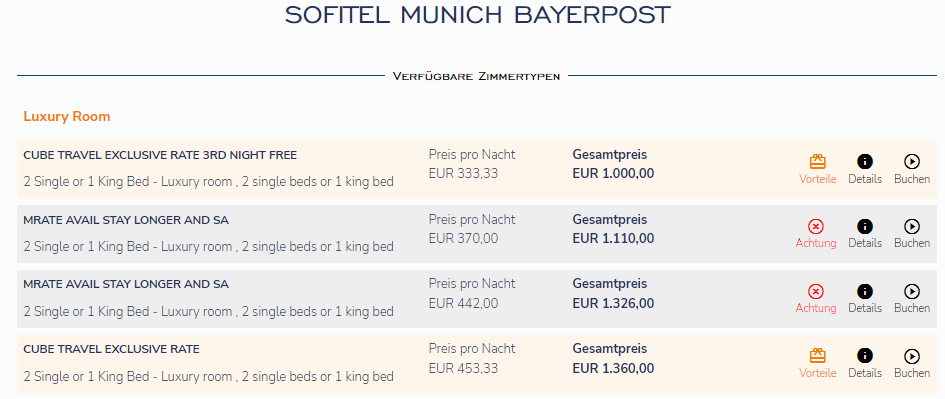
Task: Book the EUR 1.360,00 Cube Travel Exclusive rate
Action: 912,356
